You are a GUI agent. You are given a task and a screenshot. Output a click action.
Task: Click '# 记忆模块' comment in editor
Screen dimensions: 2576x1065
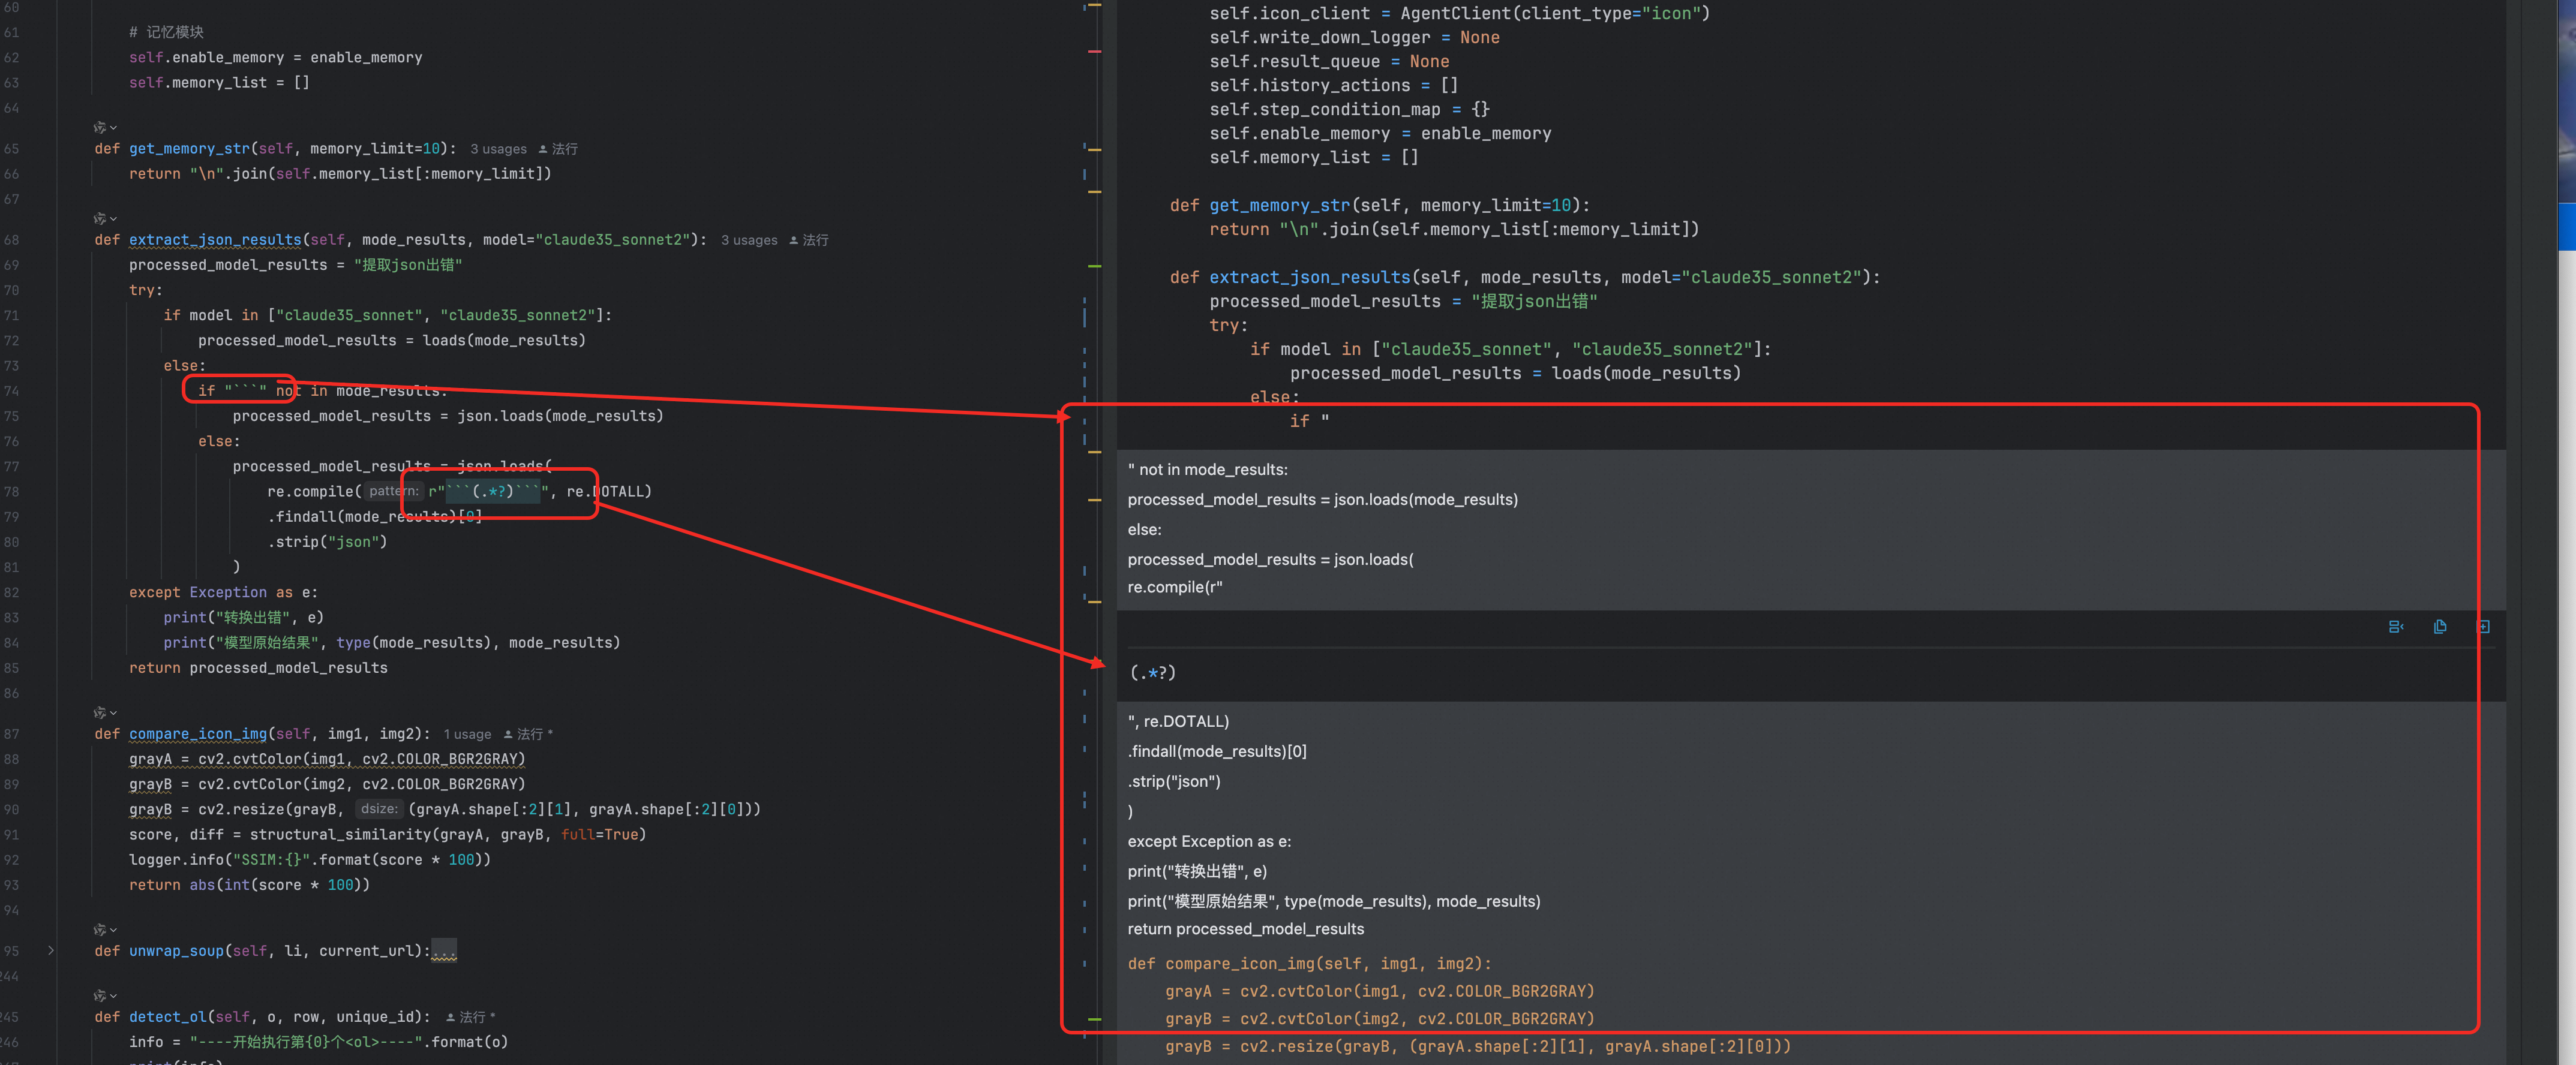click(166, 32)
